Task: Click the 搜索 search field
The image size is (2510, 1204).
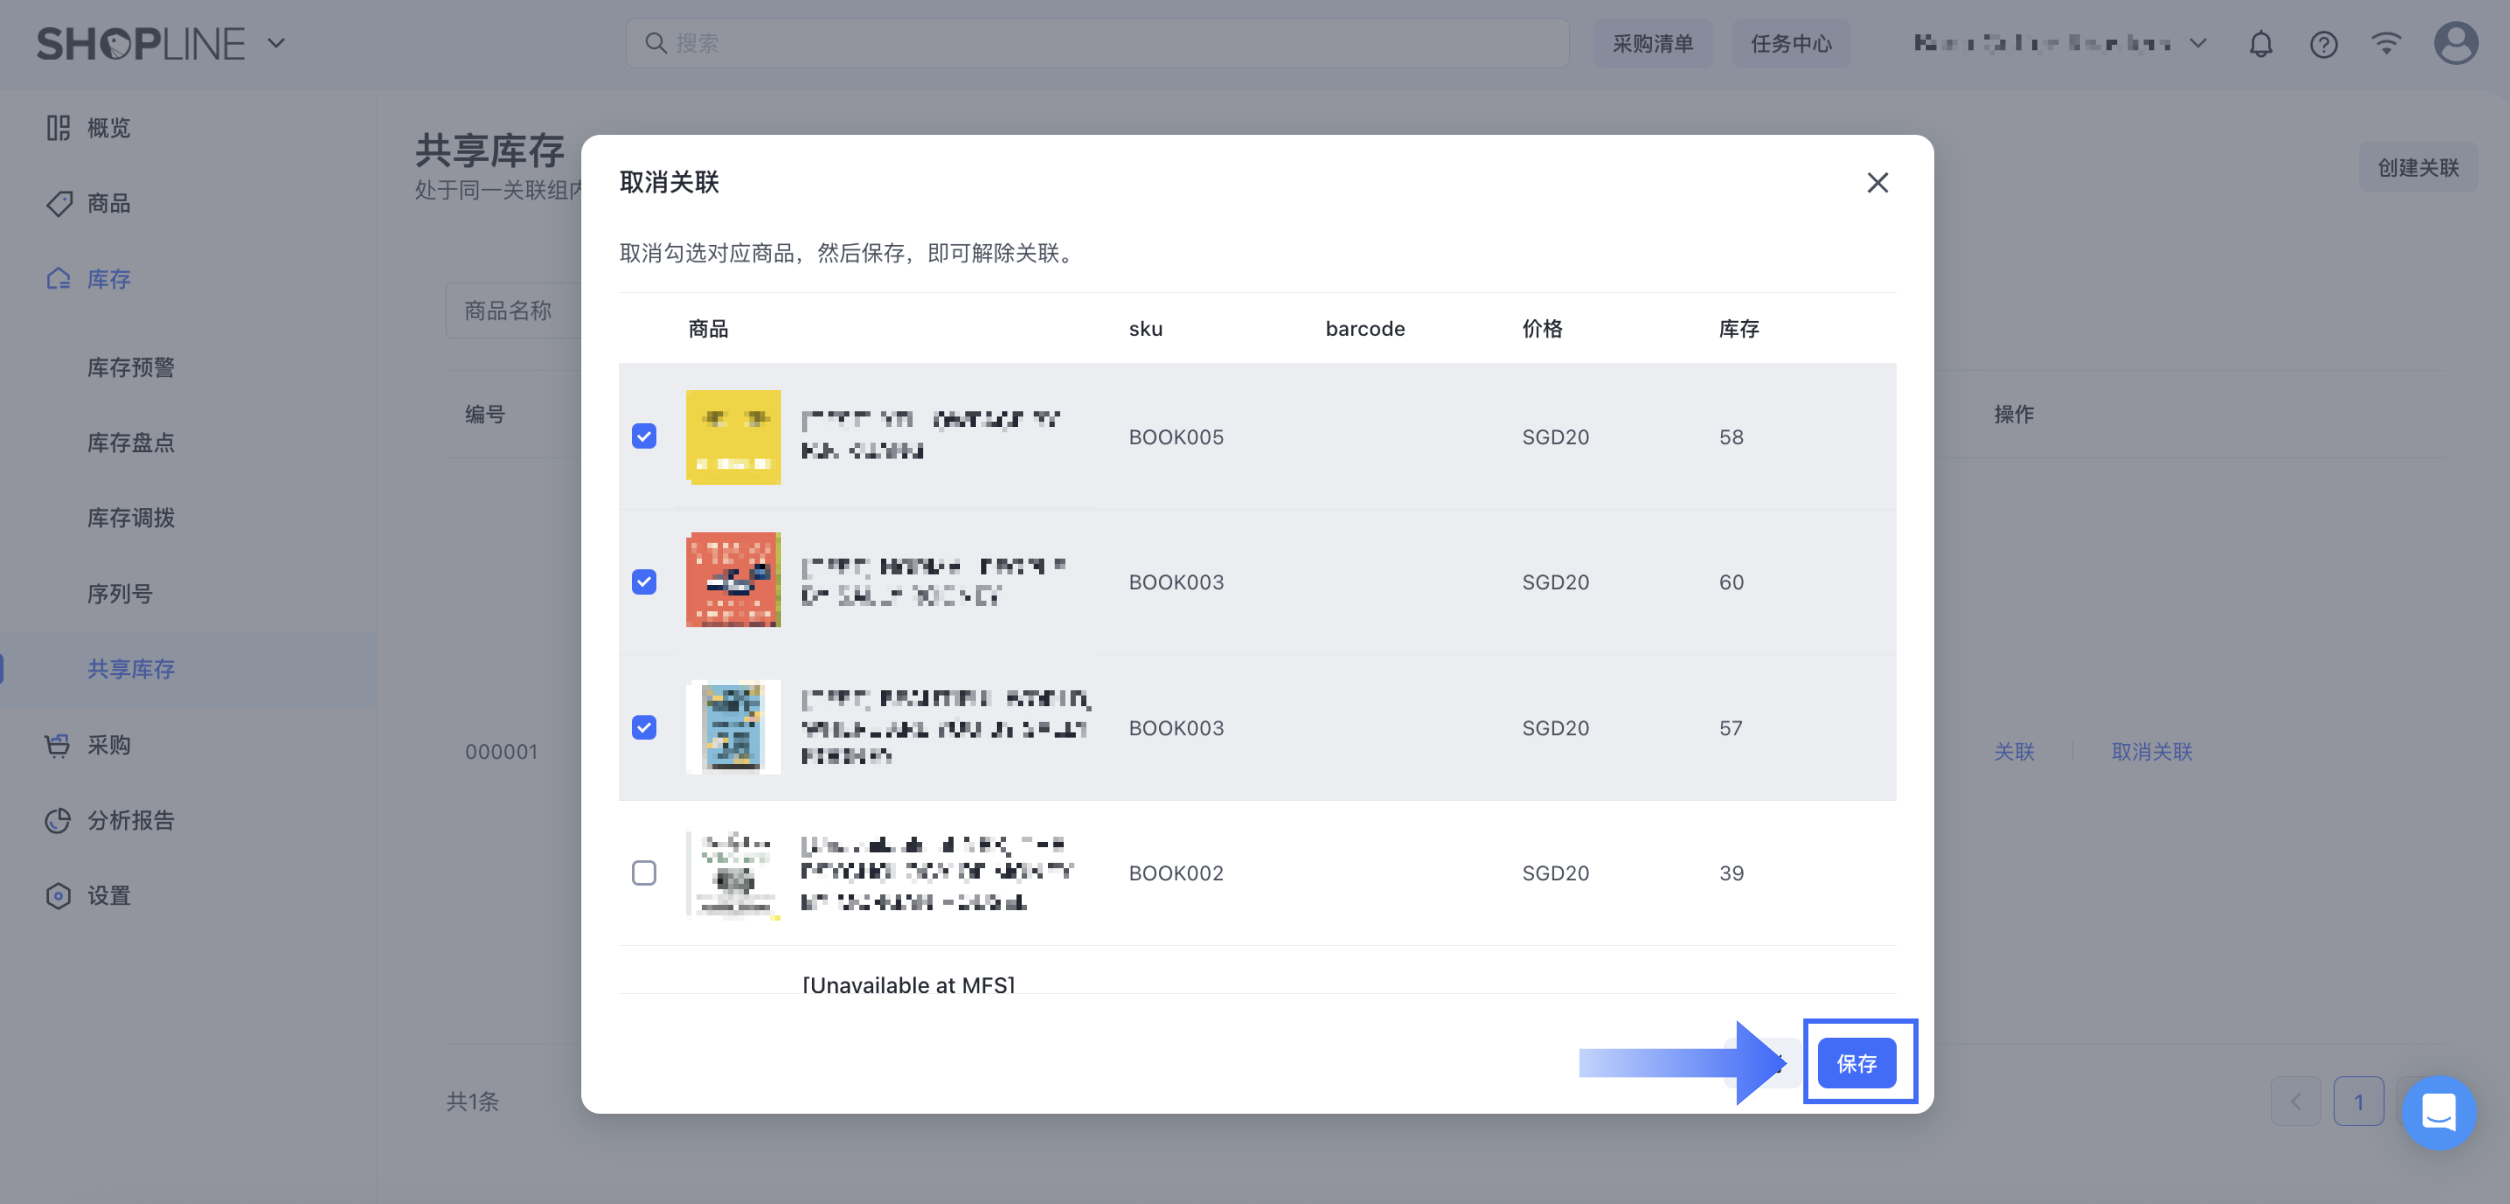Action: (x=1097, y=43)
